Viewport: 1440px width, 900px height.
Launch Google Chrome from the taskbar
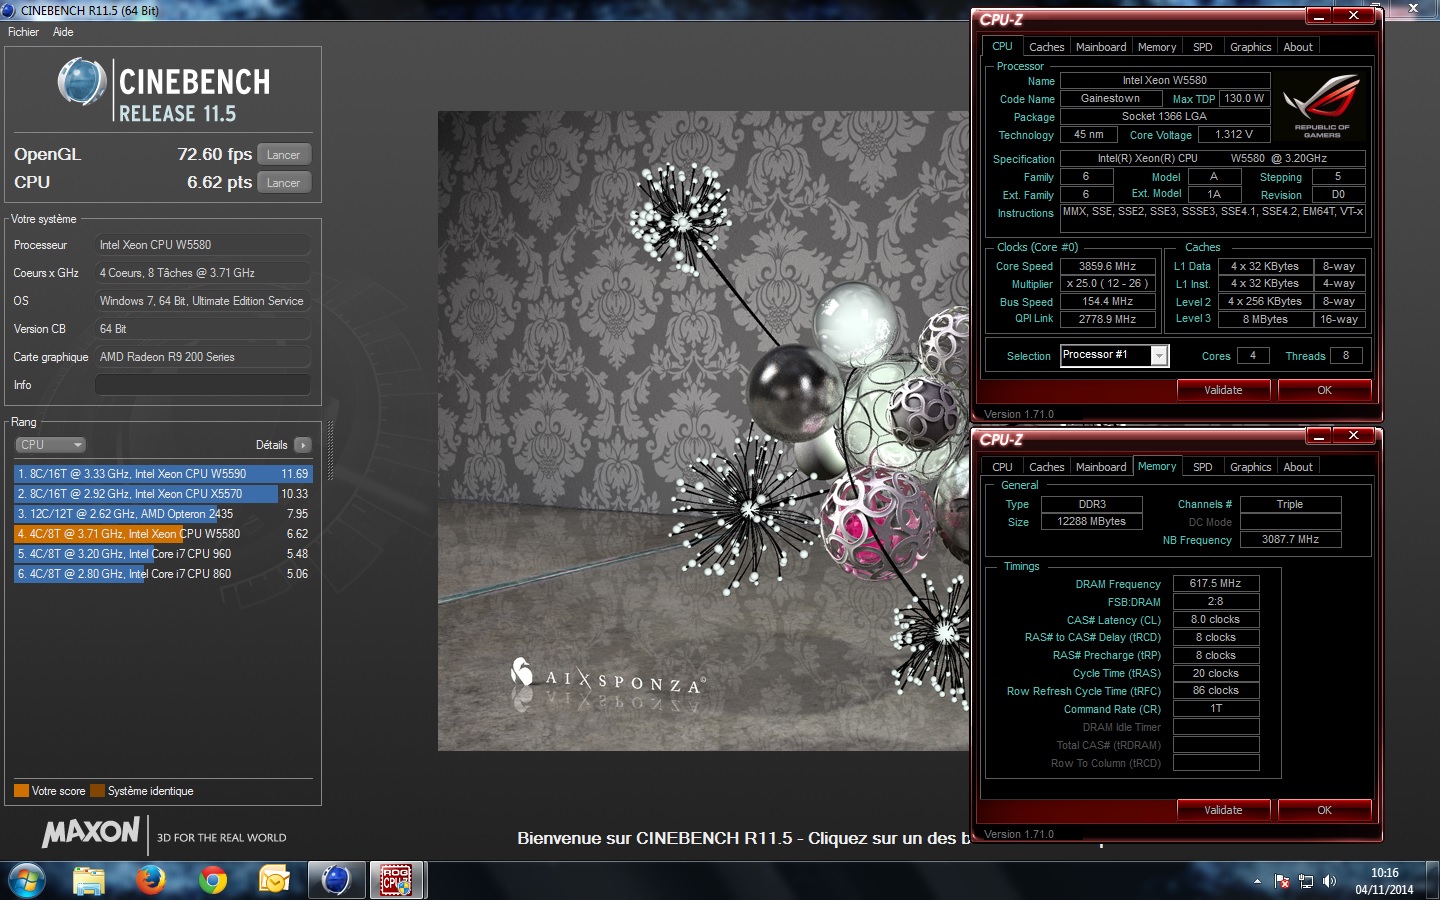213,880
